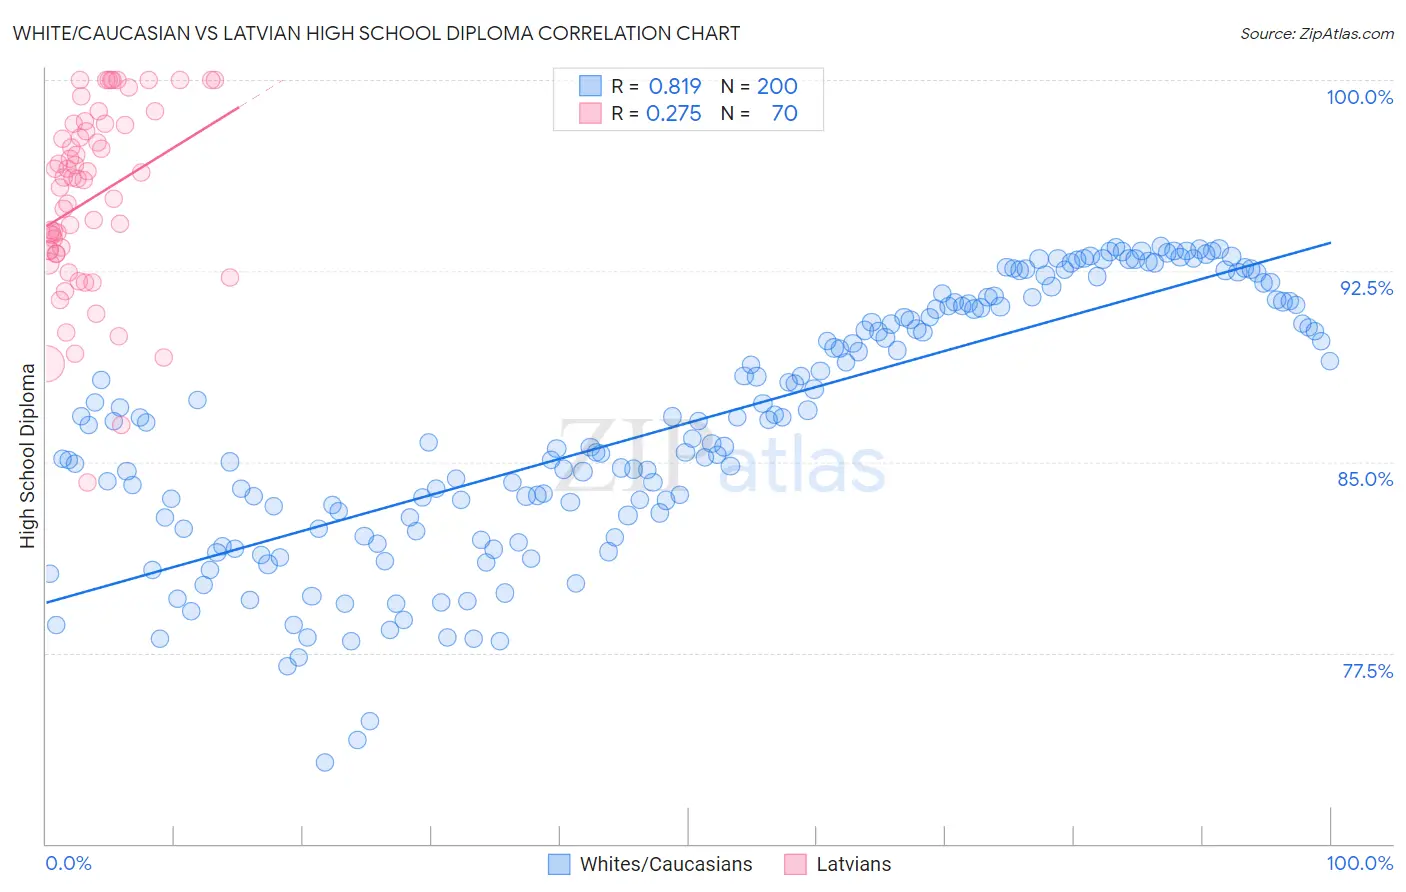The height and width of the screenshot is (892, 1406).
Task: Click the 77.5% y-axis tick label
Action: coord(1367,671)
